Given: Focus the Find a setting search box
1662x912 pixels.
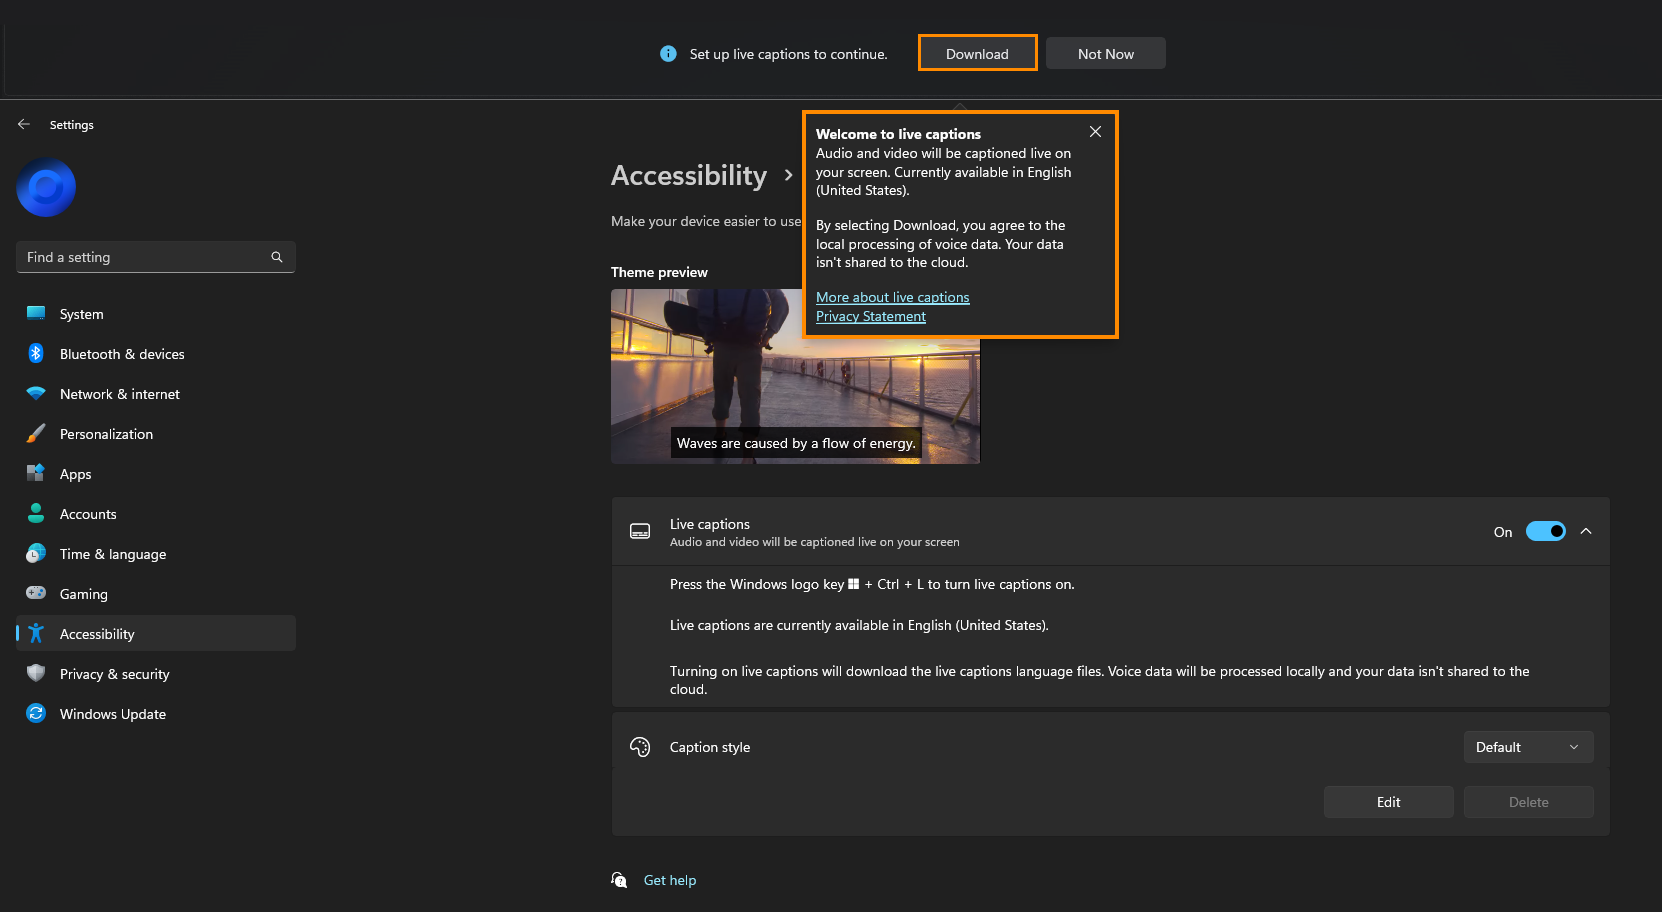Looking at the screenshot, I should tap(156, 257).
